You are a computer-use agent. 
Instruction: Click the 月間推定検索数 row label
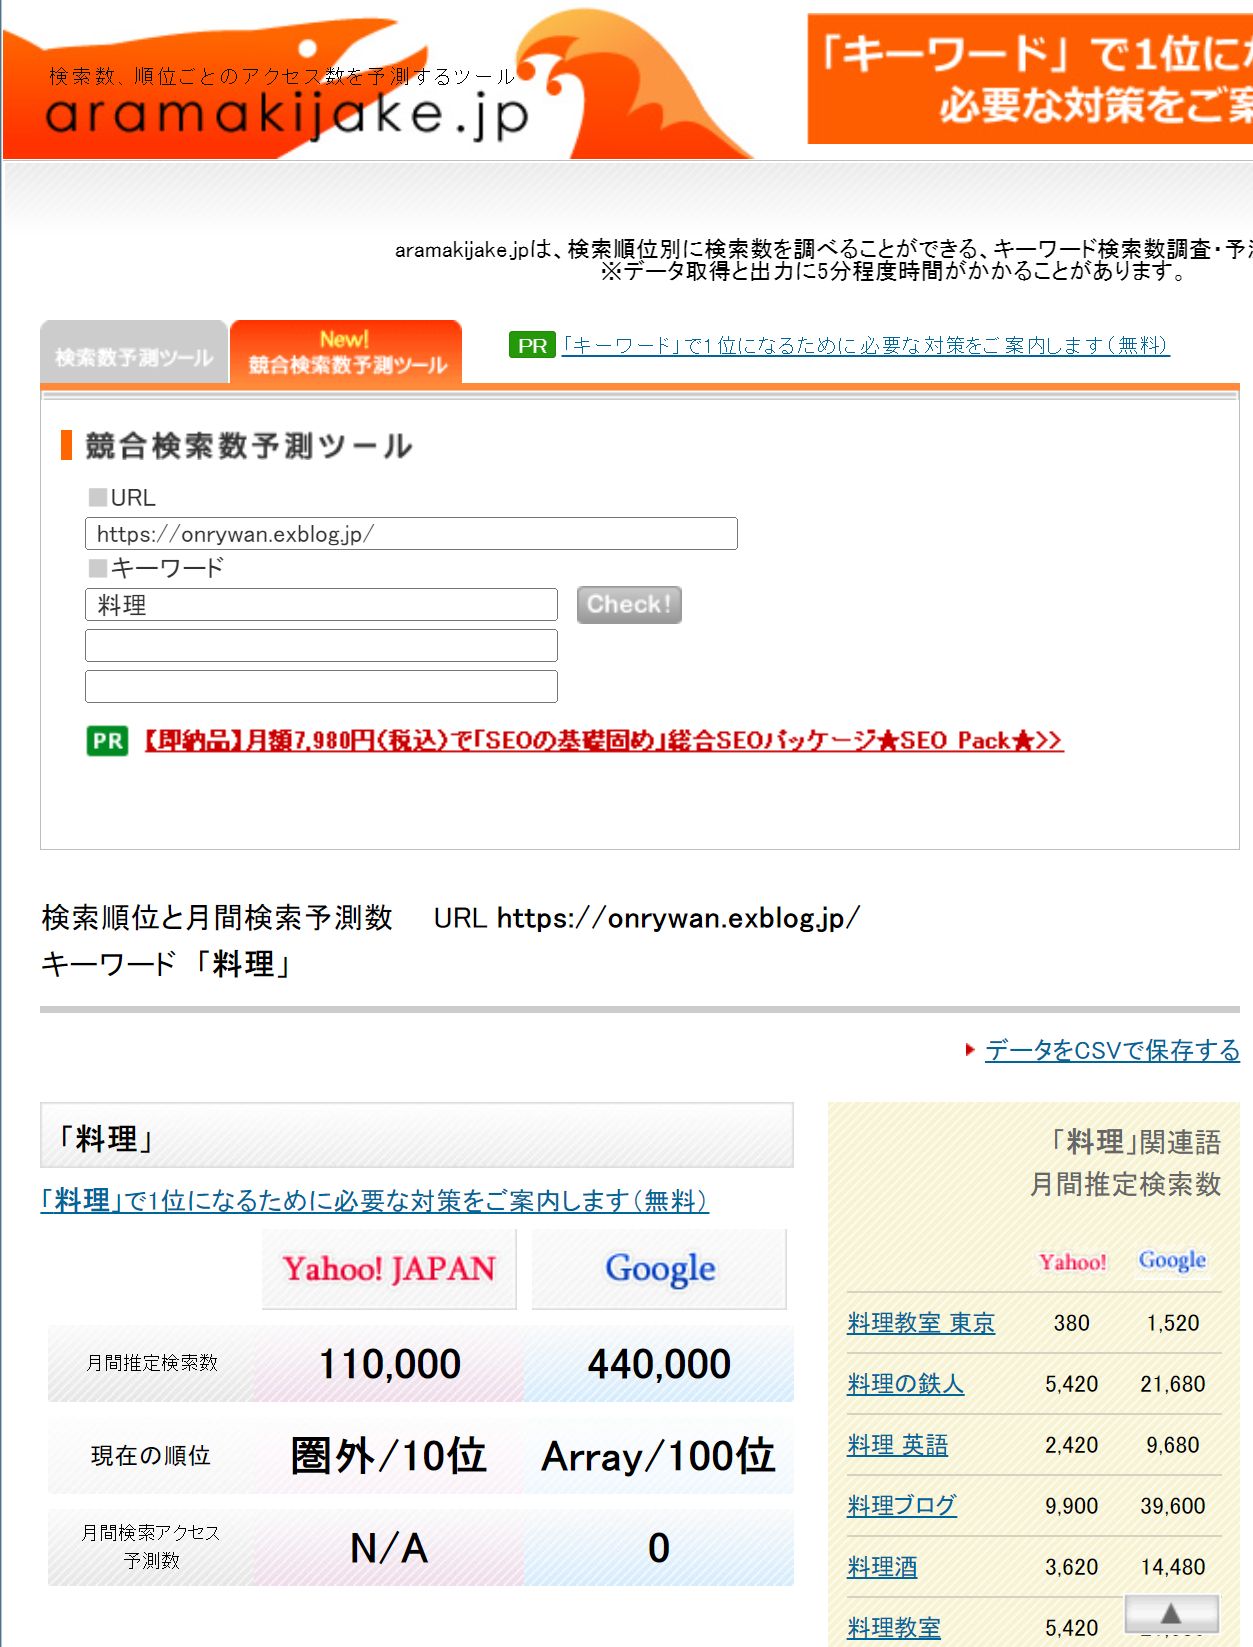click(152, 1363)
